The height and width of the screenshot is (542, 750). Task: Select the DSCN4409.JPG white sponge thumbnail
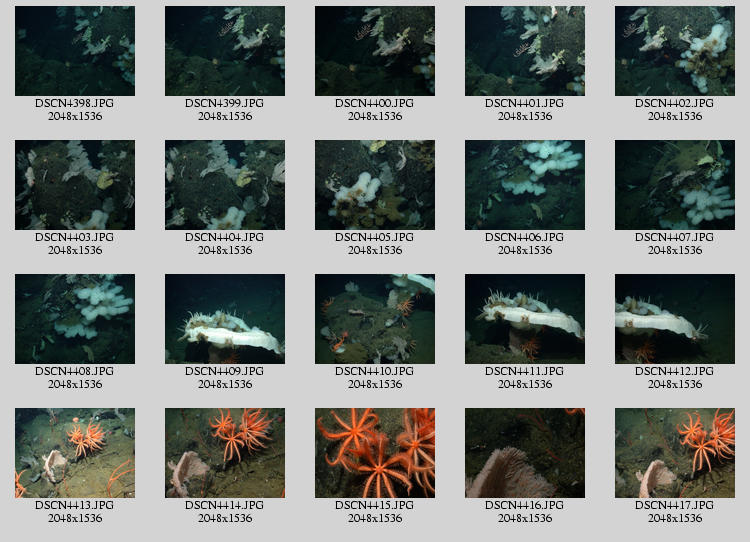coord(225,319)
